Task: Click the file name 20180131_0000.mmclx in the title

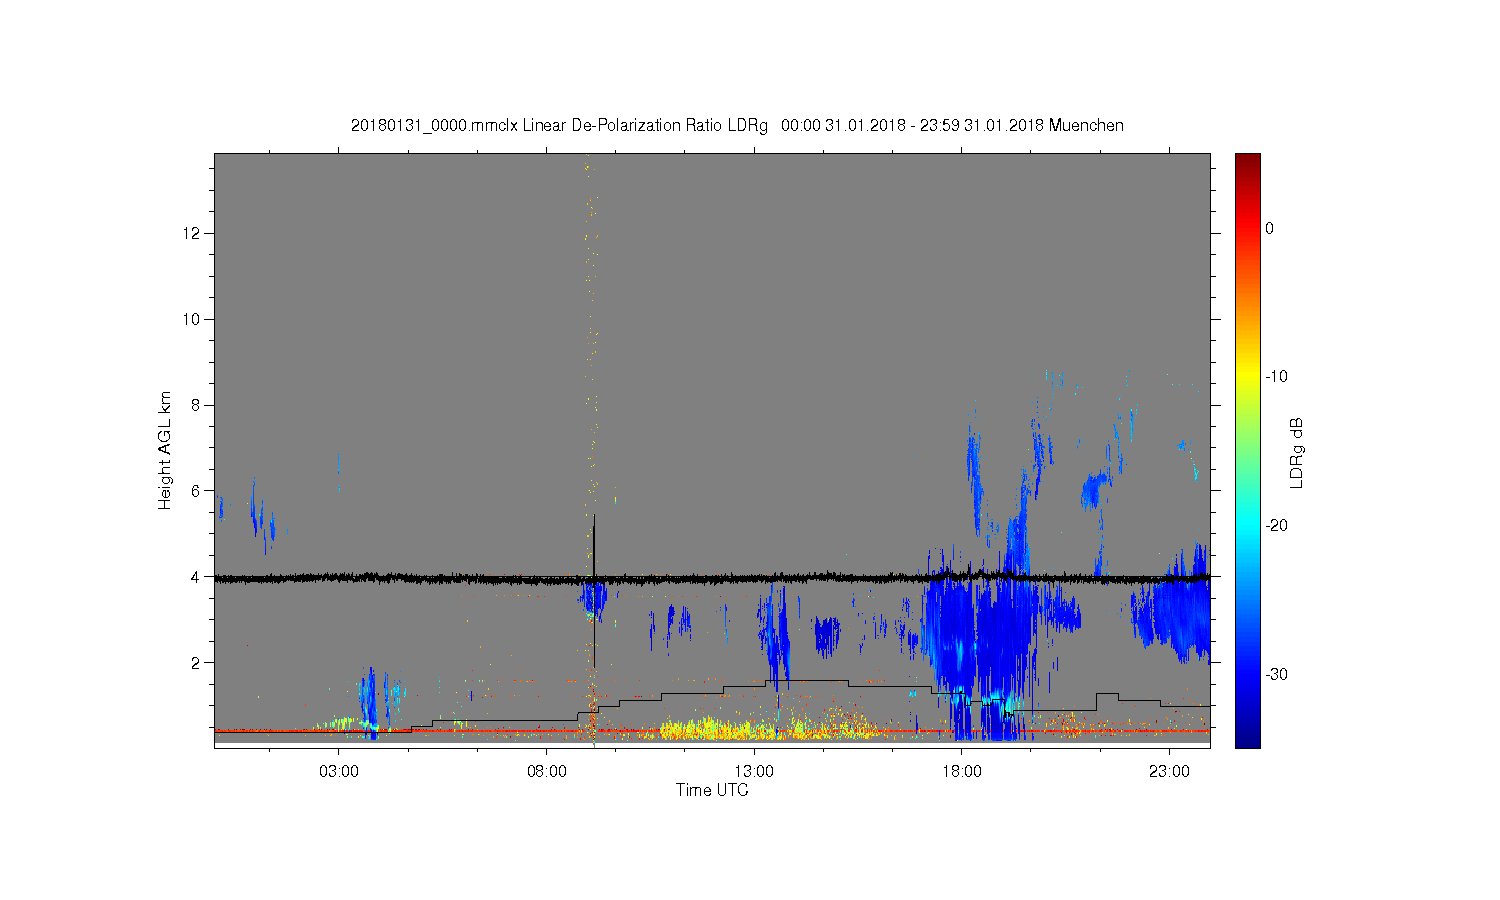Action: click(434, 126)
